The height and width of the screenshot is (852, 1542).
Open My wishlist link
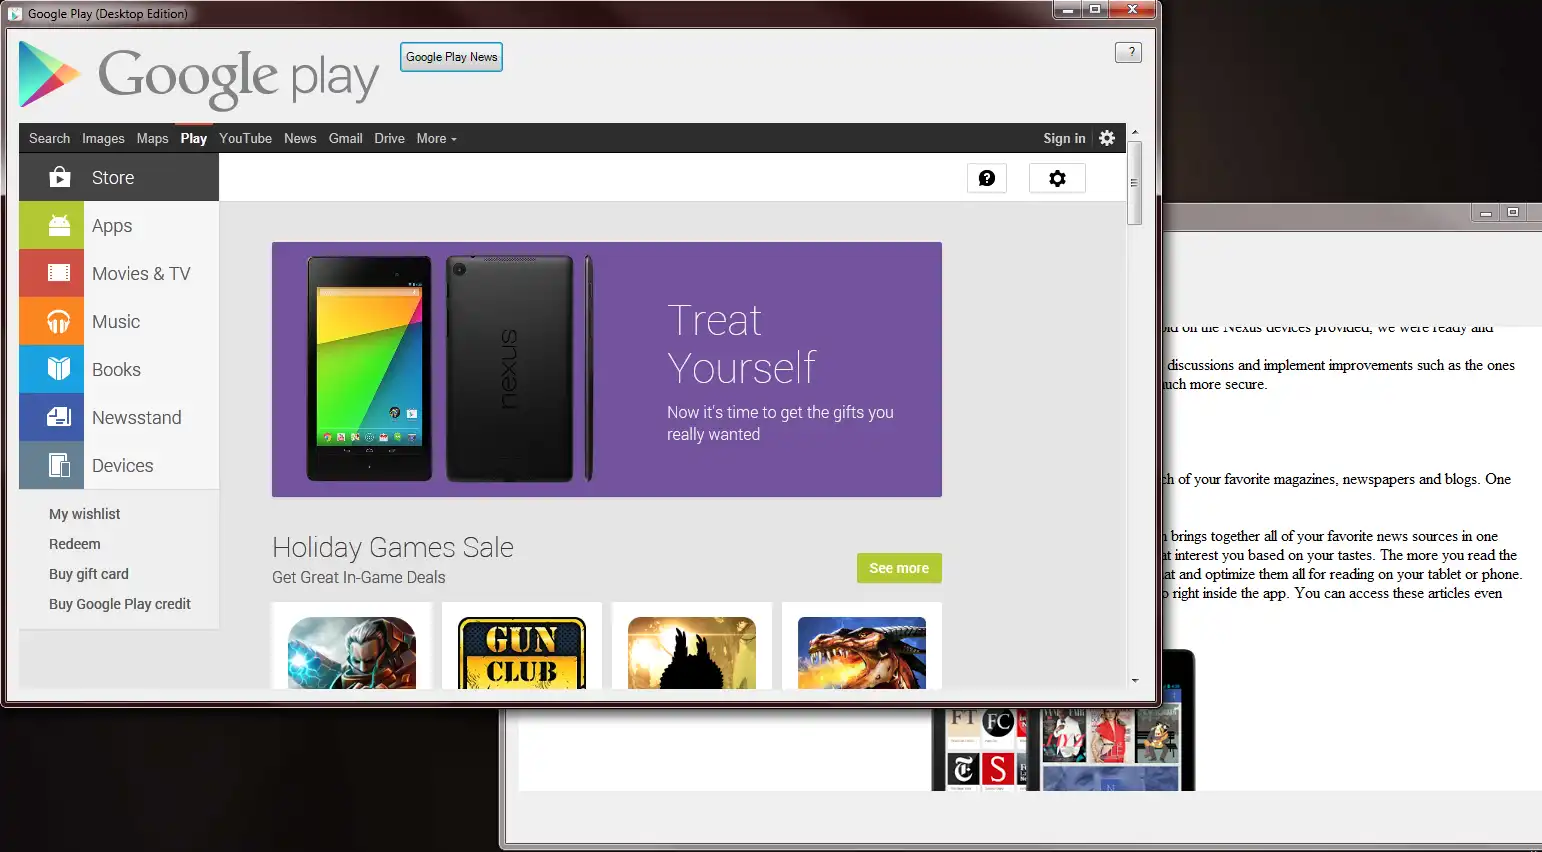tap(84, 514)
